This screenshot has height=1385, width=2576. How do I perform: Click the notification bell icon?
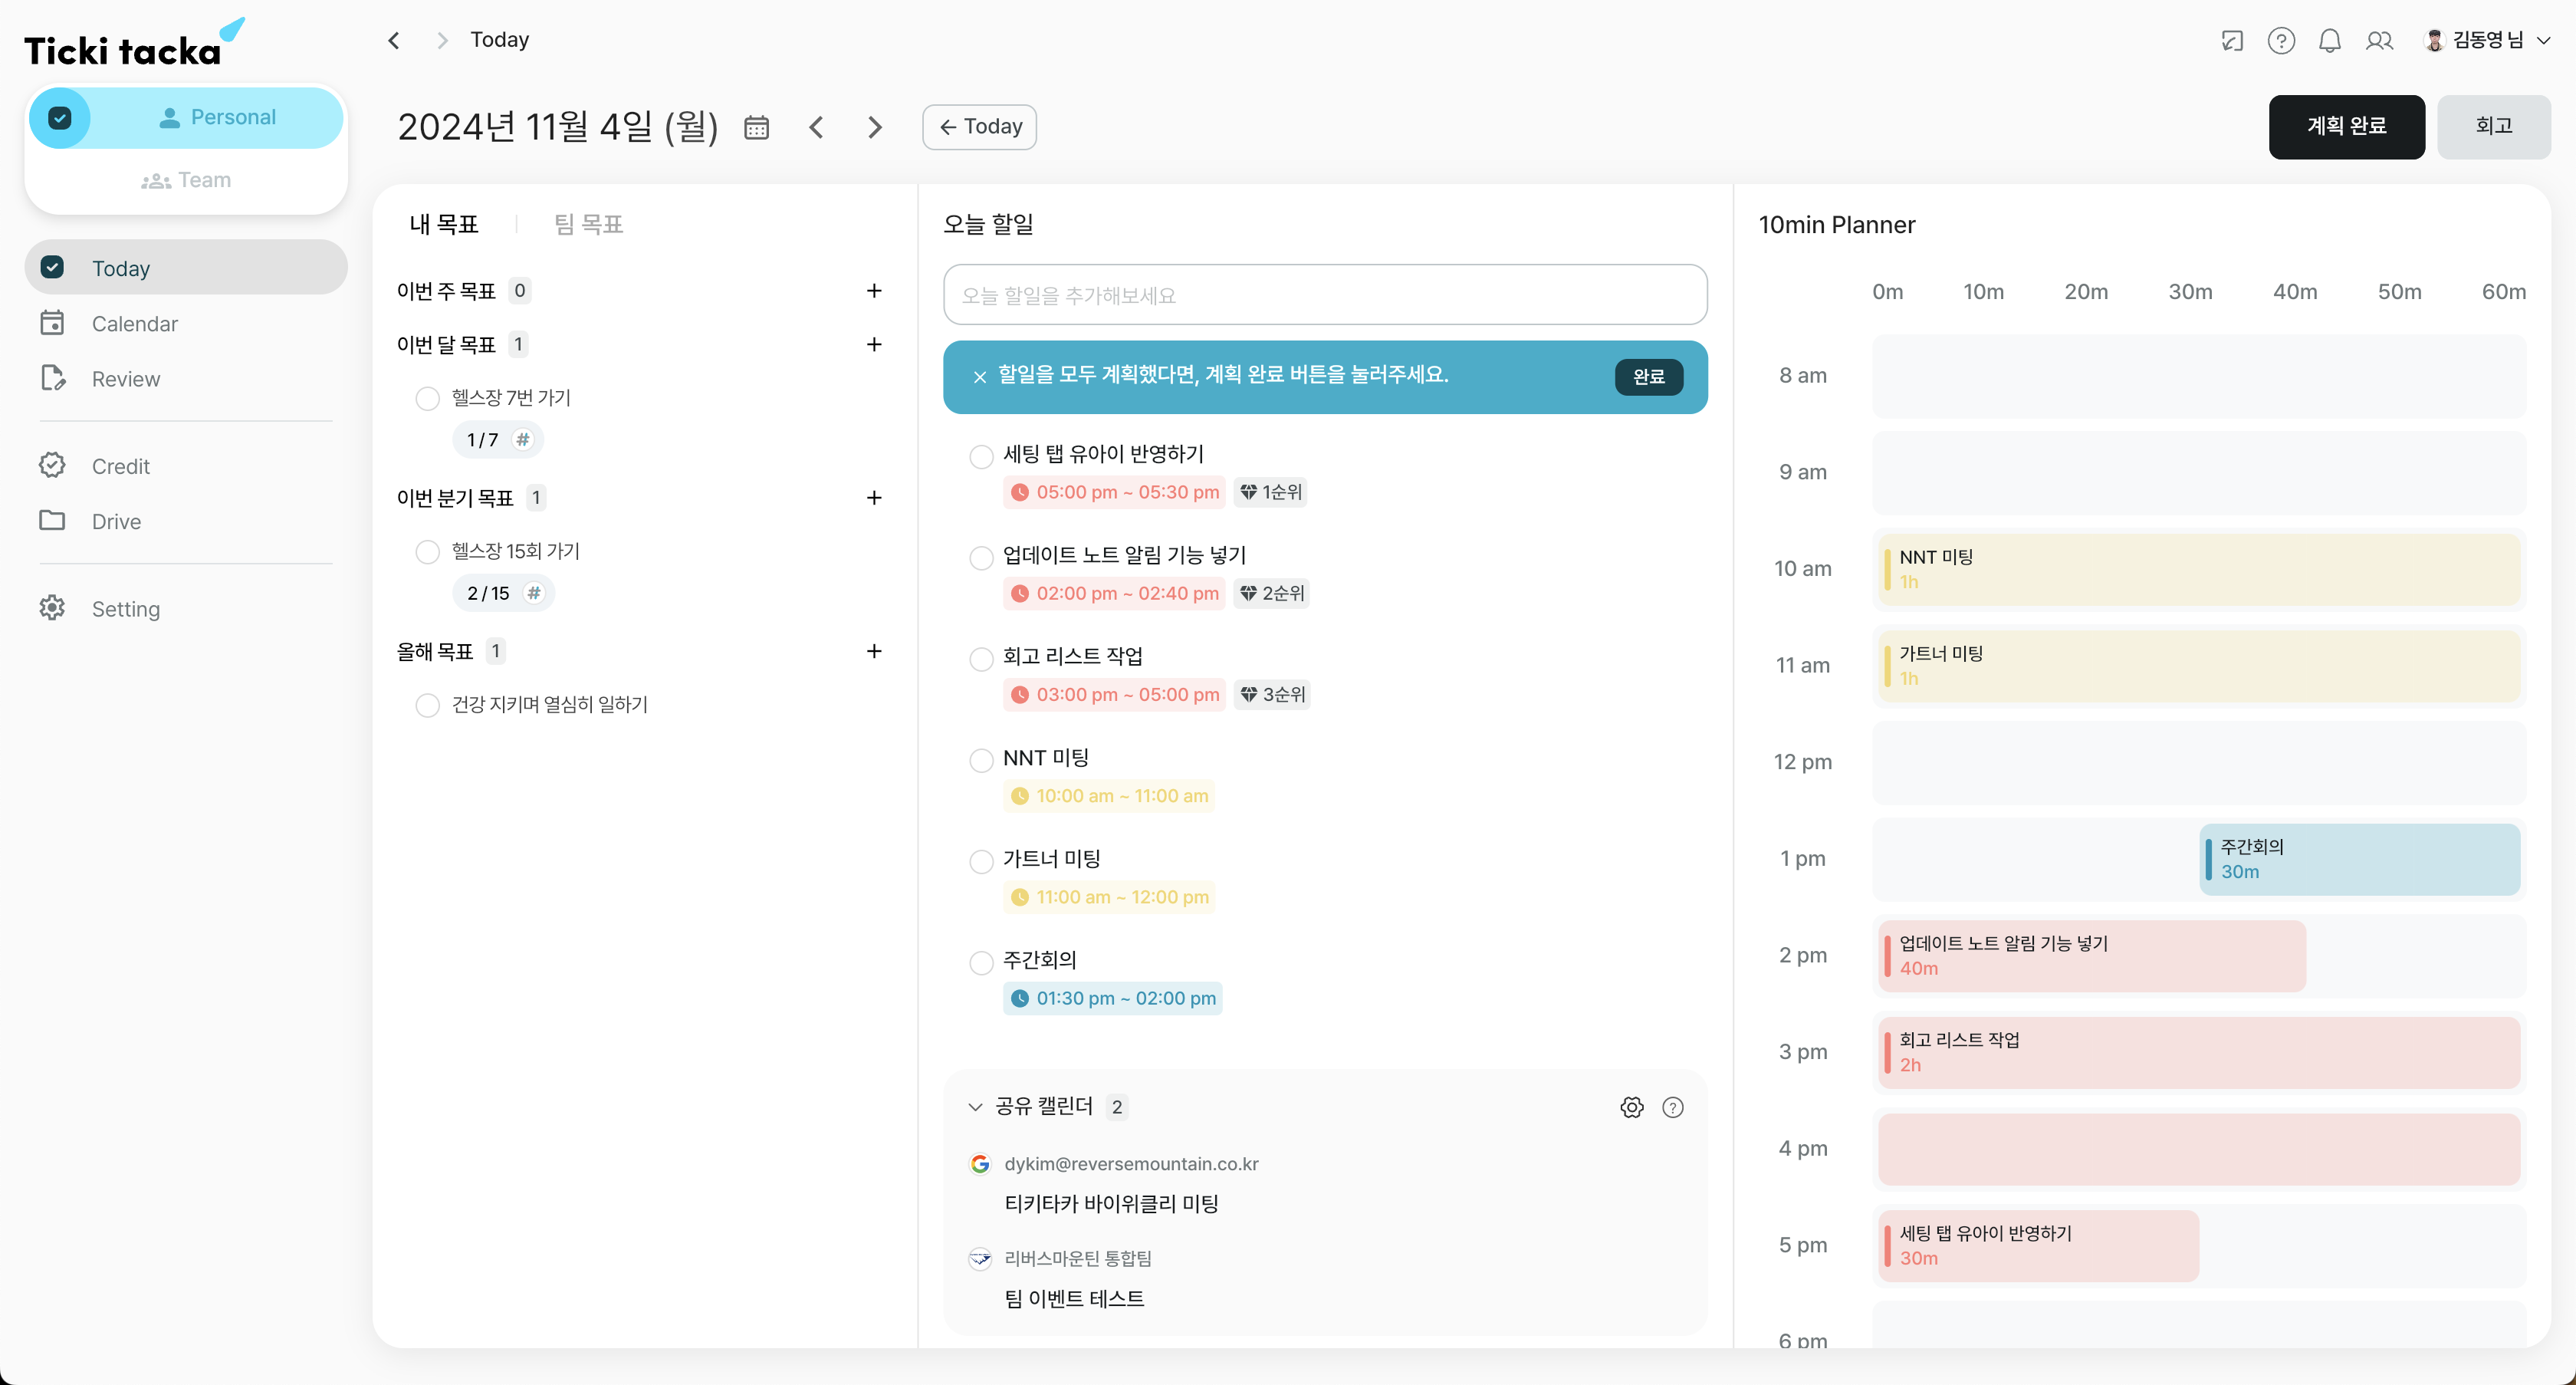[x=2330, y=40]
